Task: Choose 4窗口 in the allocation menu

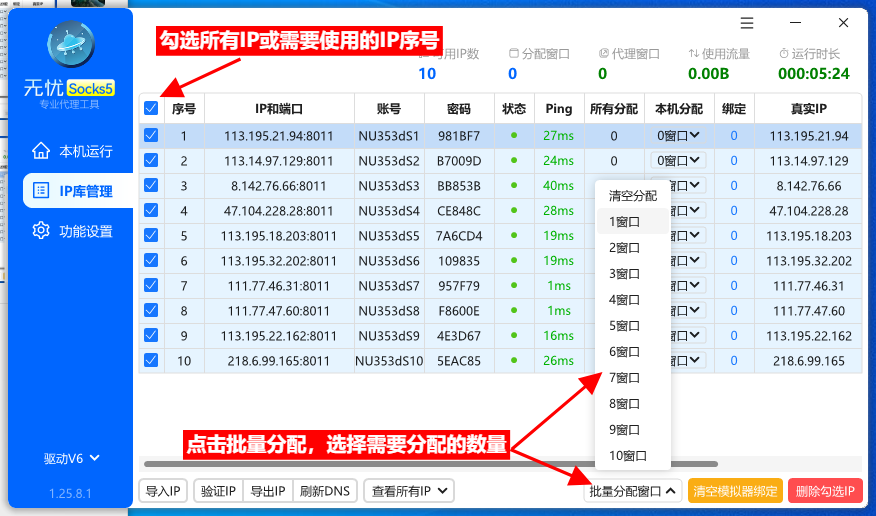Action: tap(632, 299)
